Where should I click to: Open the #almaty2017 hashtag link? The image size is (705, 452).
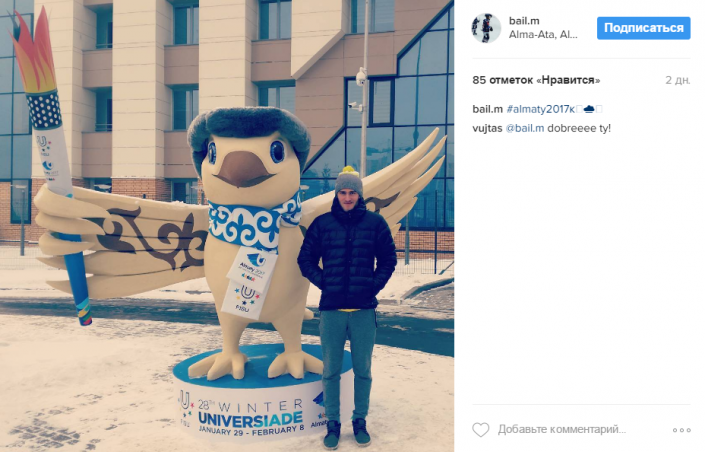click(540, 109)
